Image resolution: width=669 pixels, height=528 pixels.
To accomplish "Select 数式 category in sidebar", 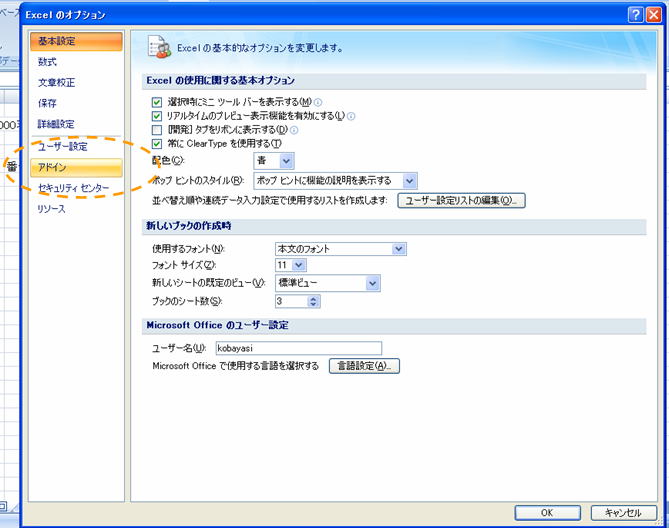I will (76, 62).
